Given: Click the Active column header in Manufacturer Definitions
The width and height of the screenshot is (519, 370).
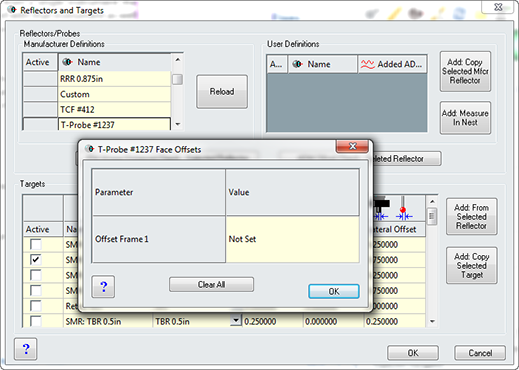Looking at the screenshot, I should pos(40,62).
